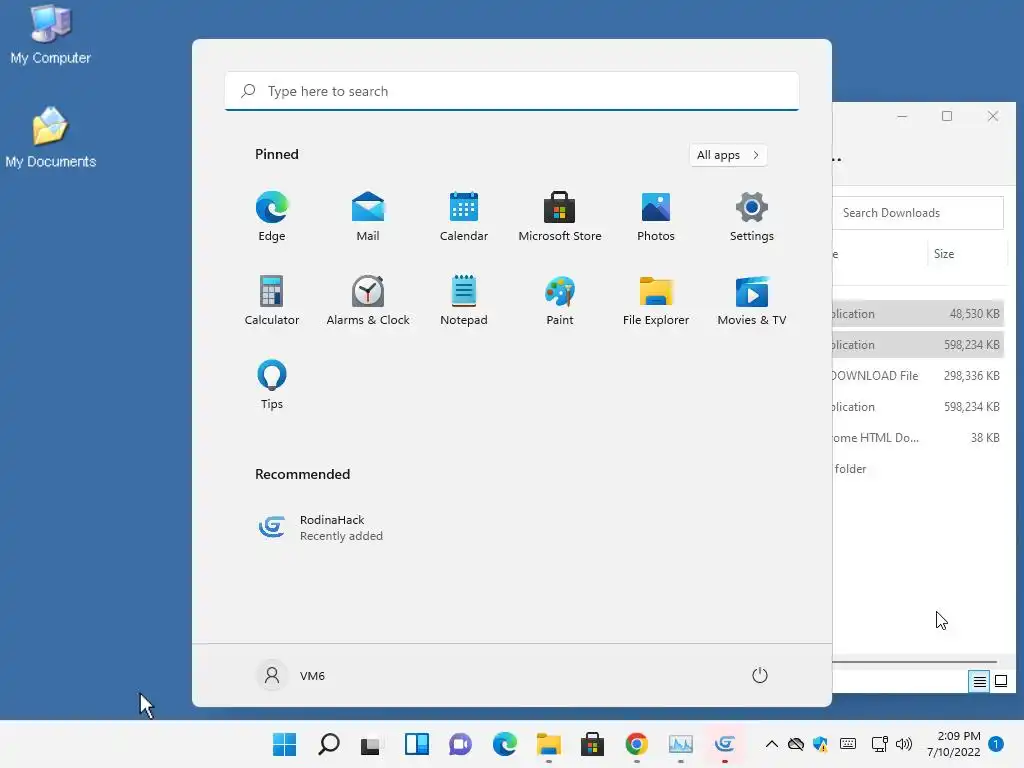Viewport: 1024px width, 768px height.
Task: Launch Calculator
Action: point(272,300)
